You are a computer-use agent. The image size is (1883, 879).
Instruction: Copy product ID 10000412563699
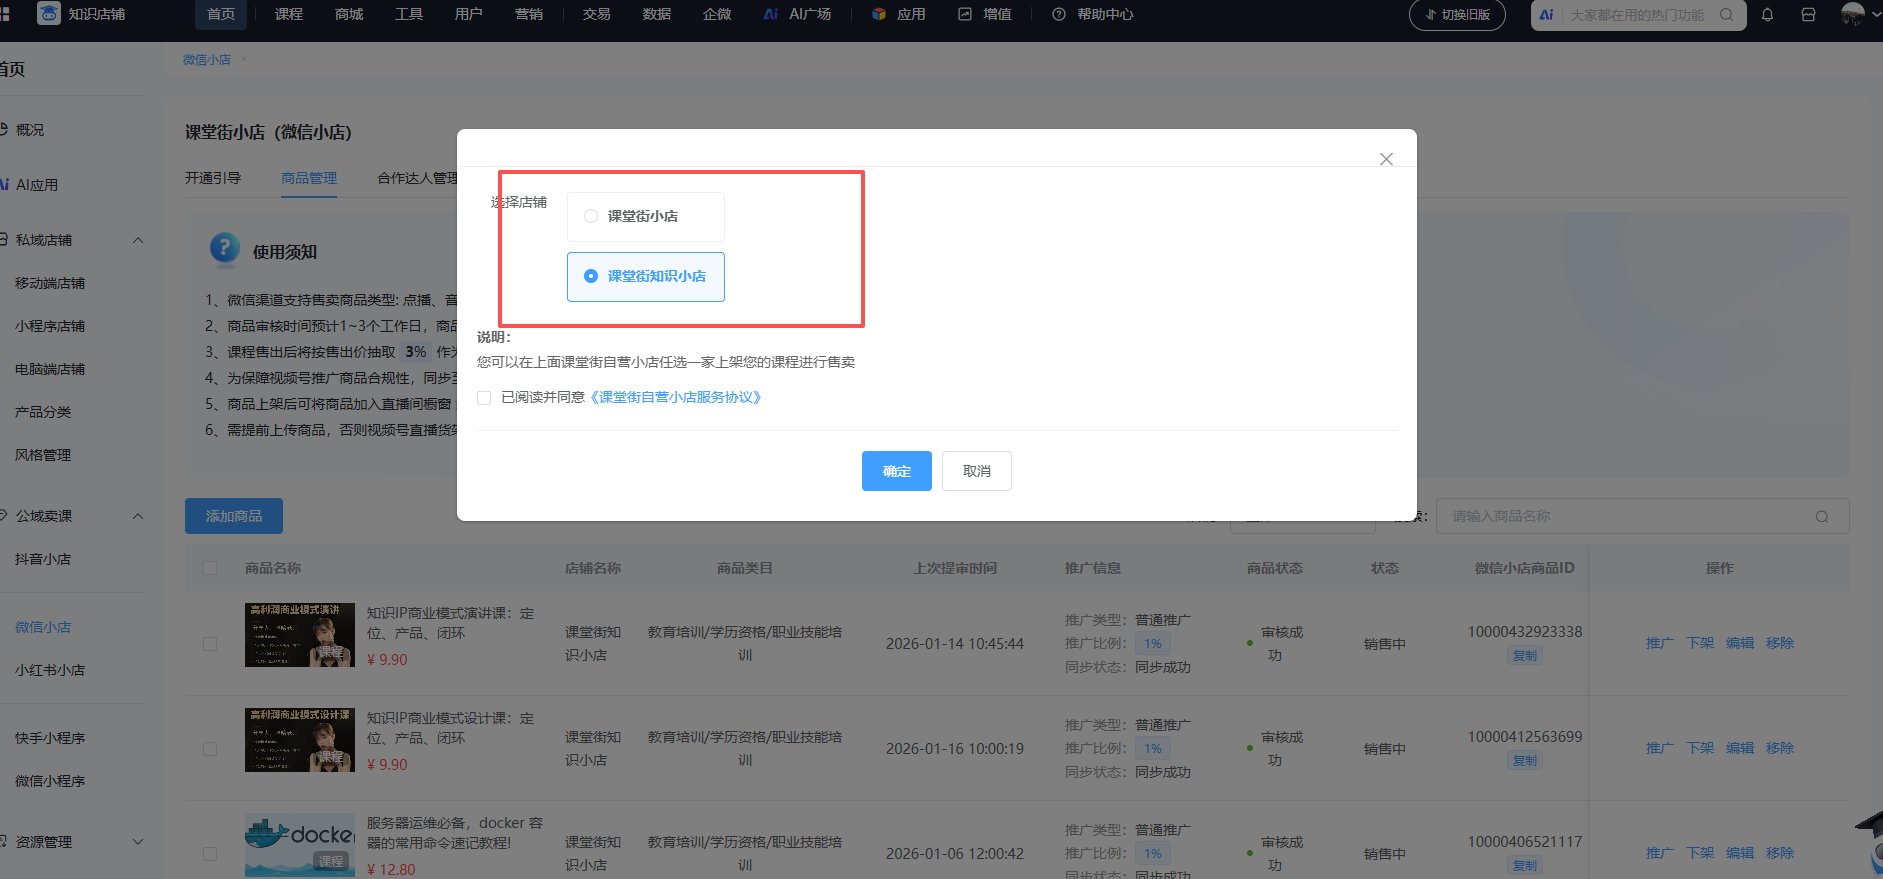coord(1525,761)
